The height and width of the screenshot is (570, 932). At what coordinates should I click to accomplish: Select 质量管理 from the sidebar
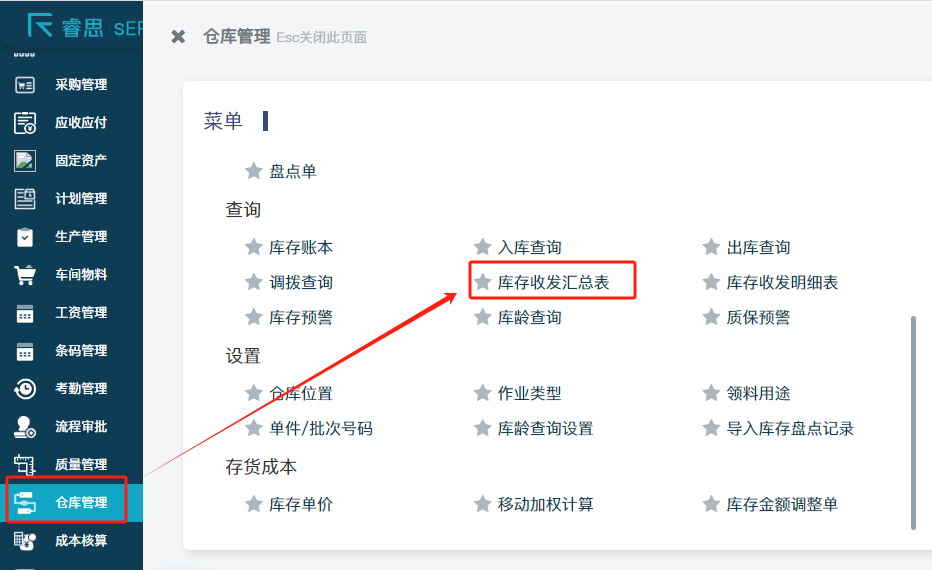[80, 465]
